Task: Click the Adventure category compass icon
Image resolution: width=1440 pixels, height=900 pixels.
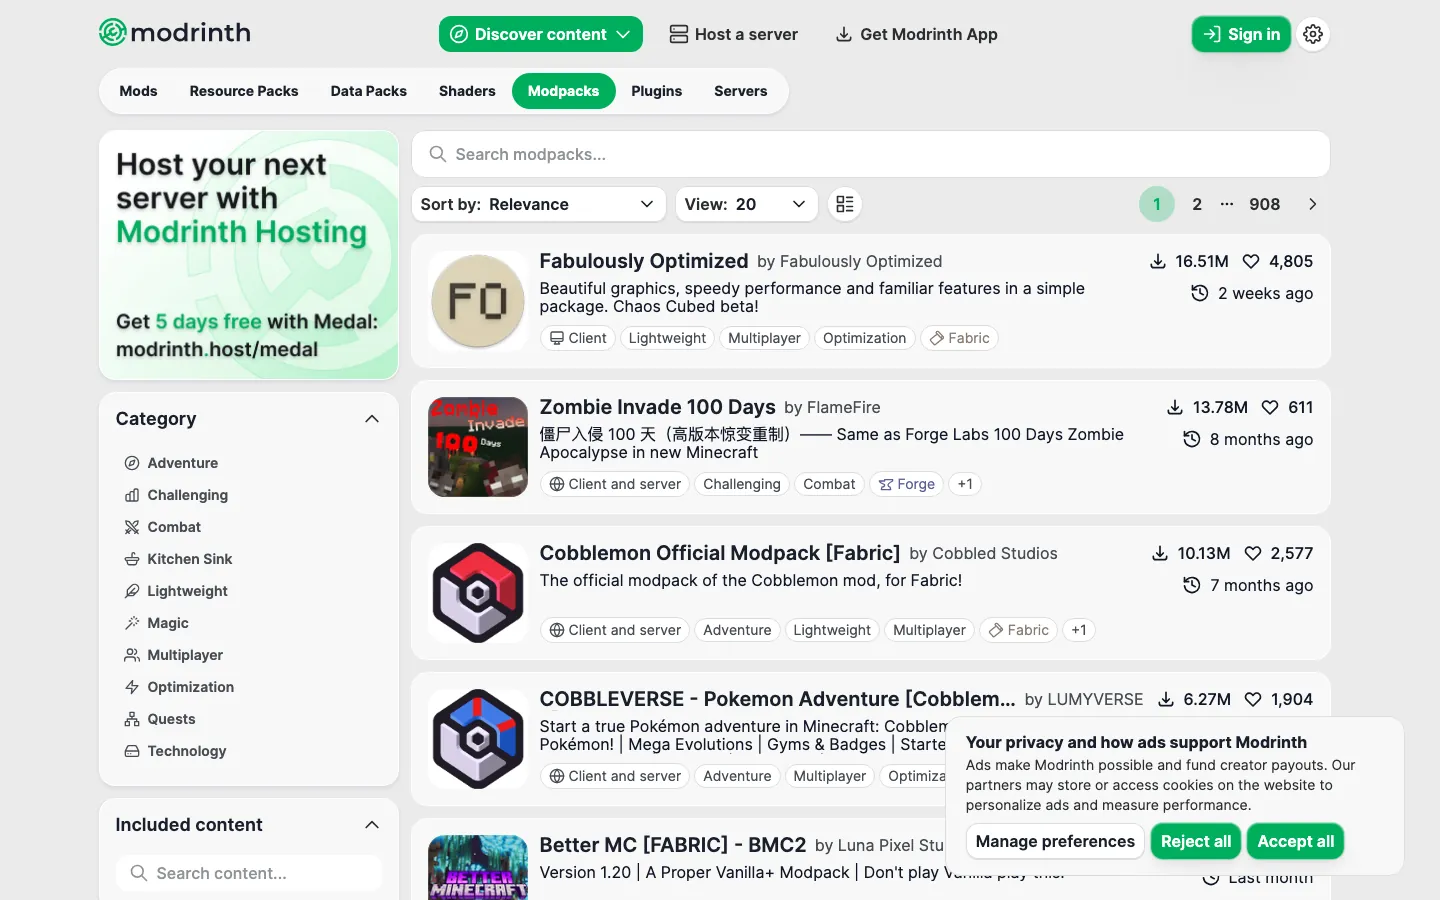Action: pyautogui.click(x=132, y=463)
